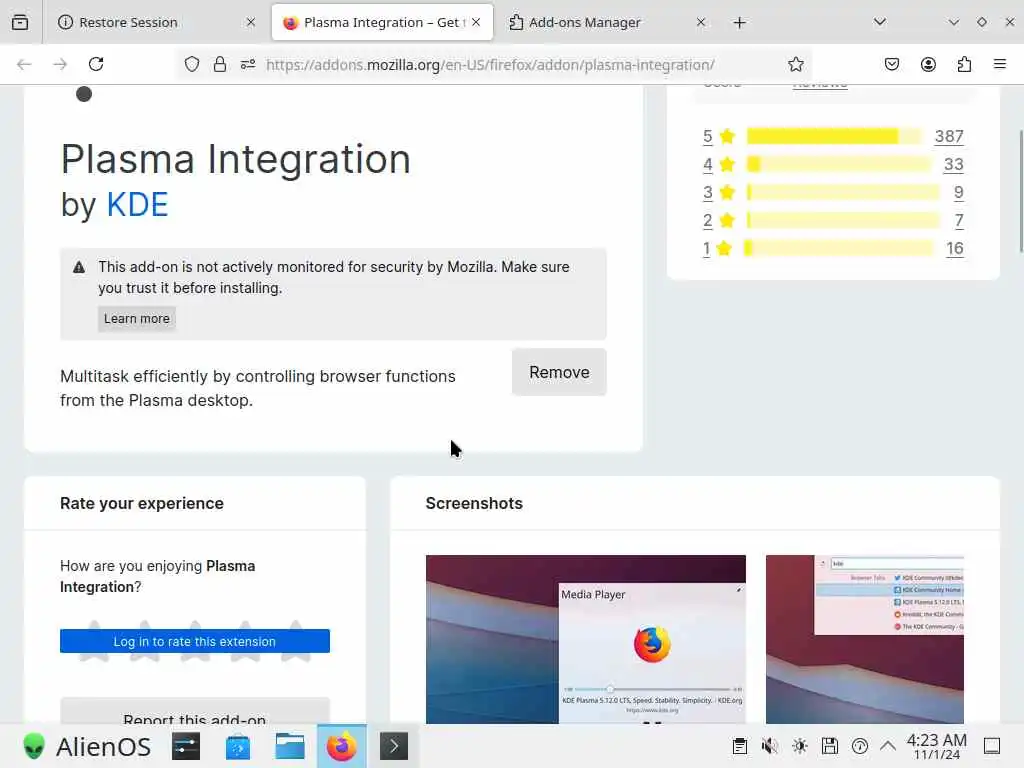Screen dimensions: 1024x768
Task: Remove the Plasma Integration add-on
Action: pyautogui.click(x=559, y=372)
